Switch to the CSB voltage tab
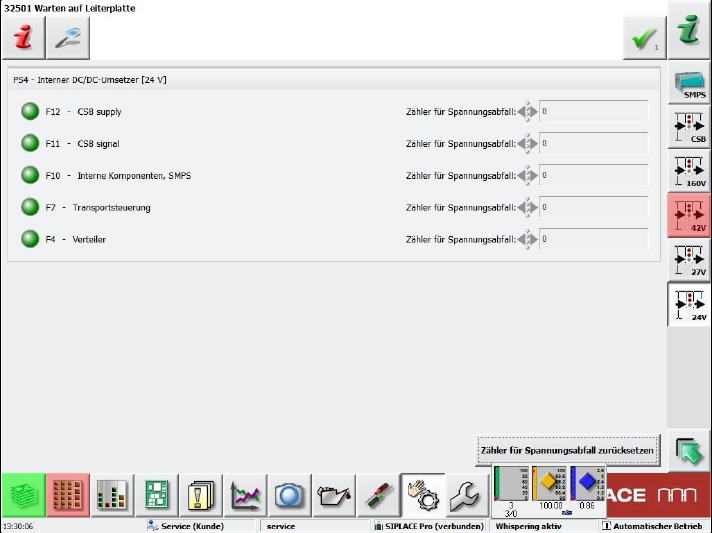 (x=689, y=127)
